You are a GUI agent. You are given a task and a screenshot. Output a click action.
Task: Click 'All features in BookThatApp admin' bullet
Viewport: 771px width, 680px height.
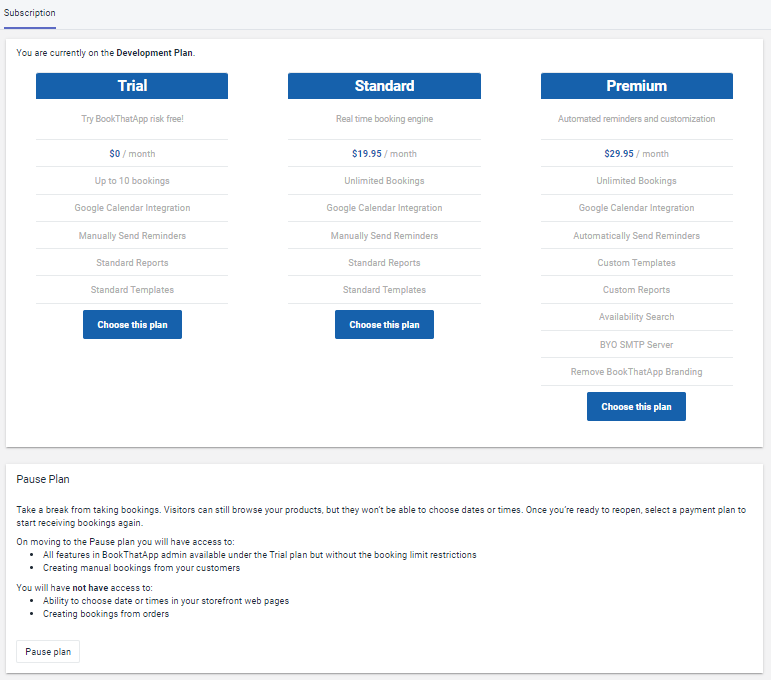[260, 555]
